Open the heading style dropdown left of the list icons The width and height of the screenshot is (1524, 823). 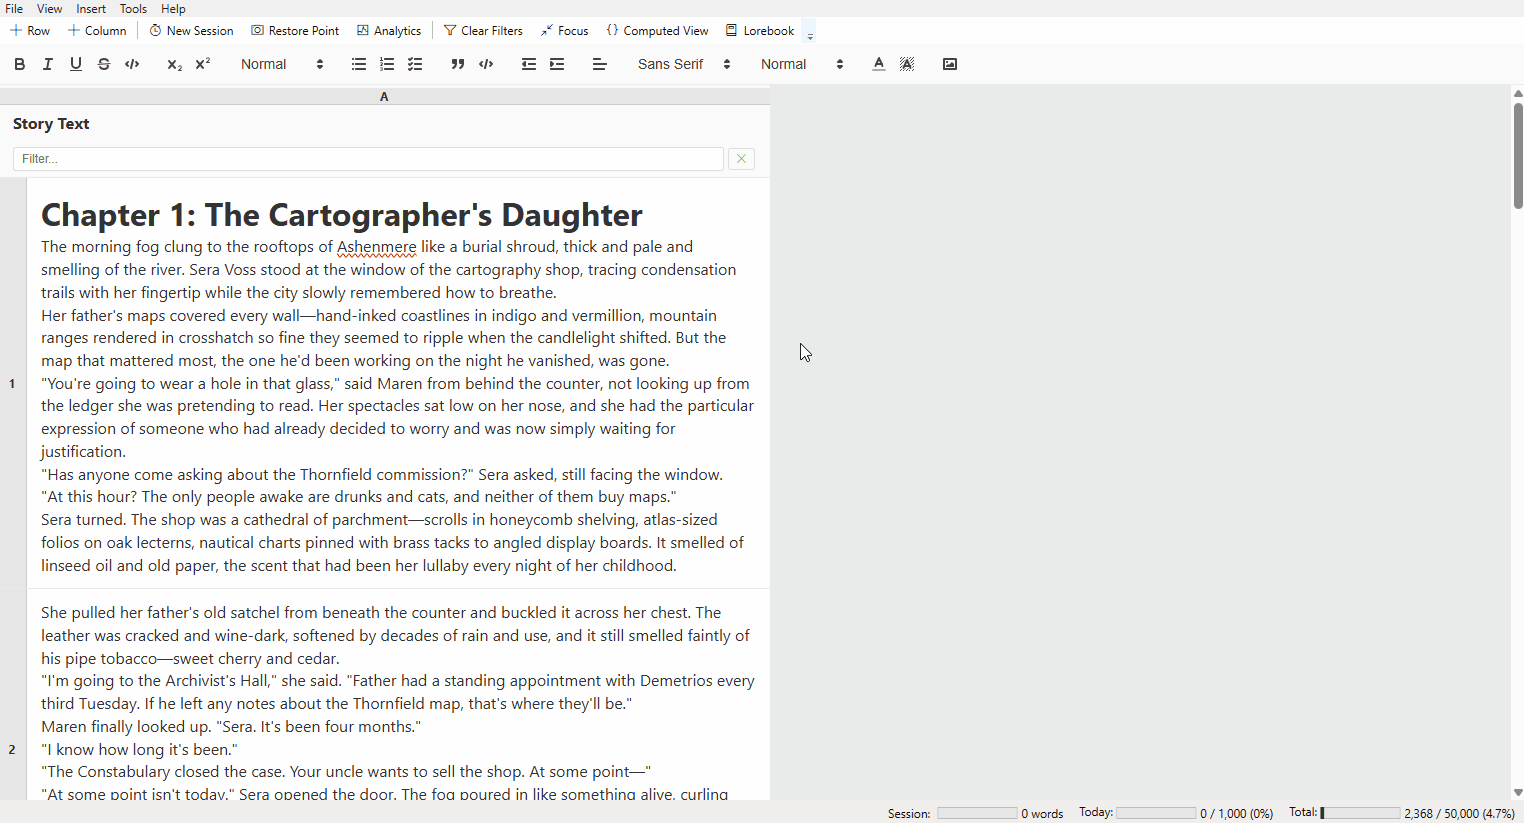[282, 64]
